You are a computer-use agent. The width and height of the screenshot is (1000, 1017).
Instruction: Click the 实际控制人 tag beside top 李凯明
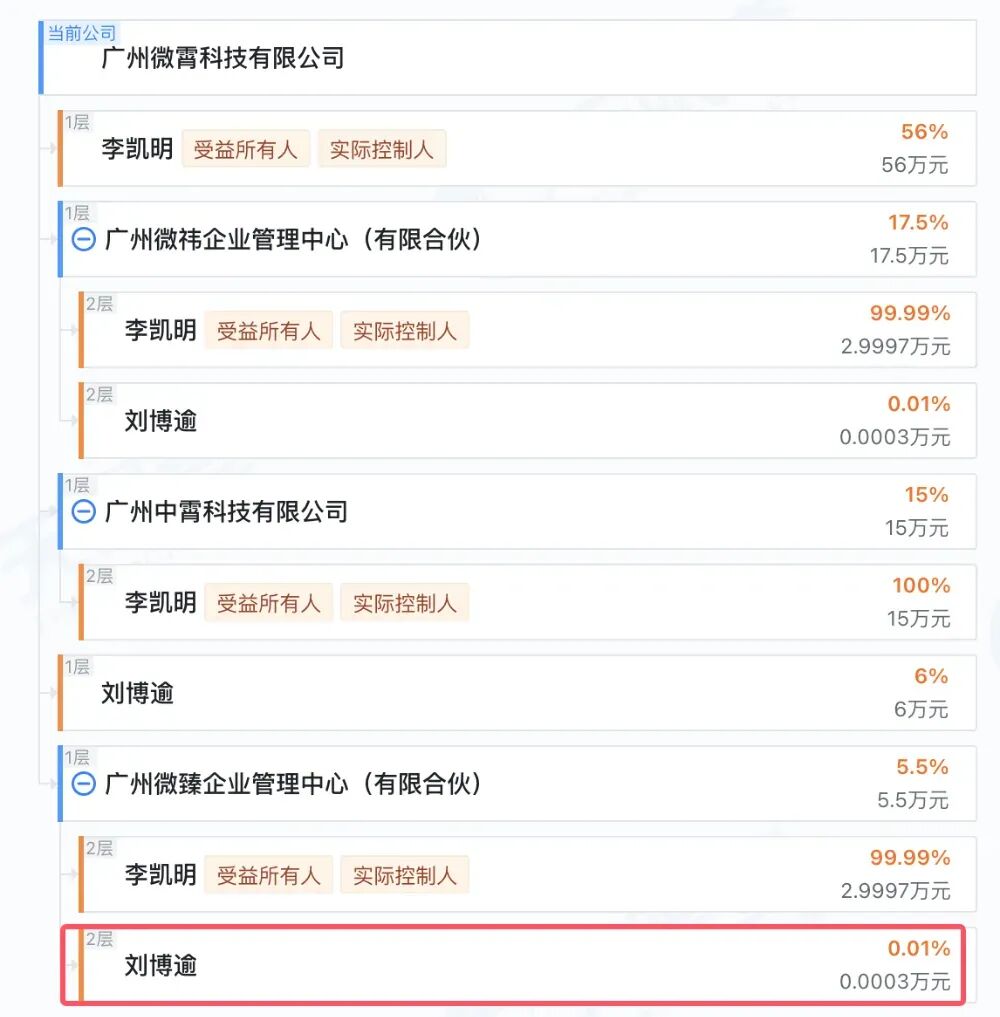(382, 149)
